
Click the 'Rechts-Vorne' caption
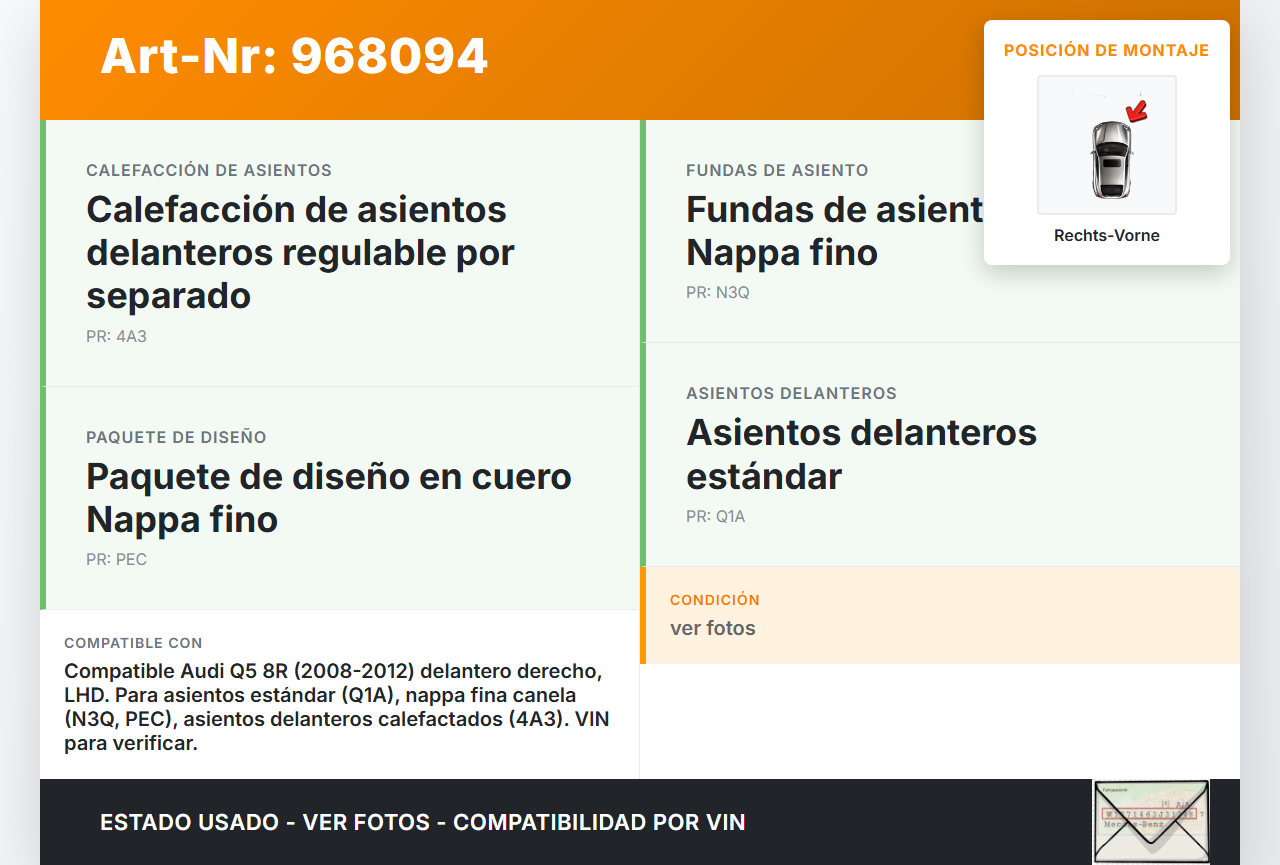point(1107,236)
